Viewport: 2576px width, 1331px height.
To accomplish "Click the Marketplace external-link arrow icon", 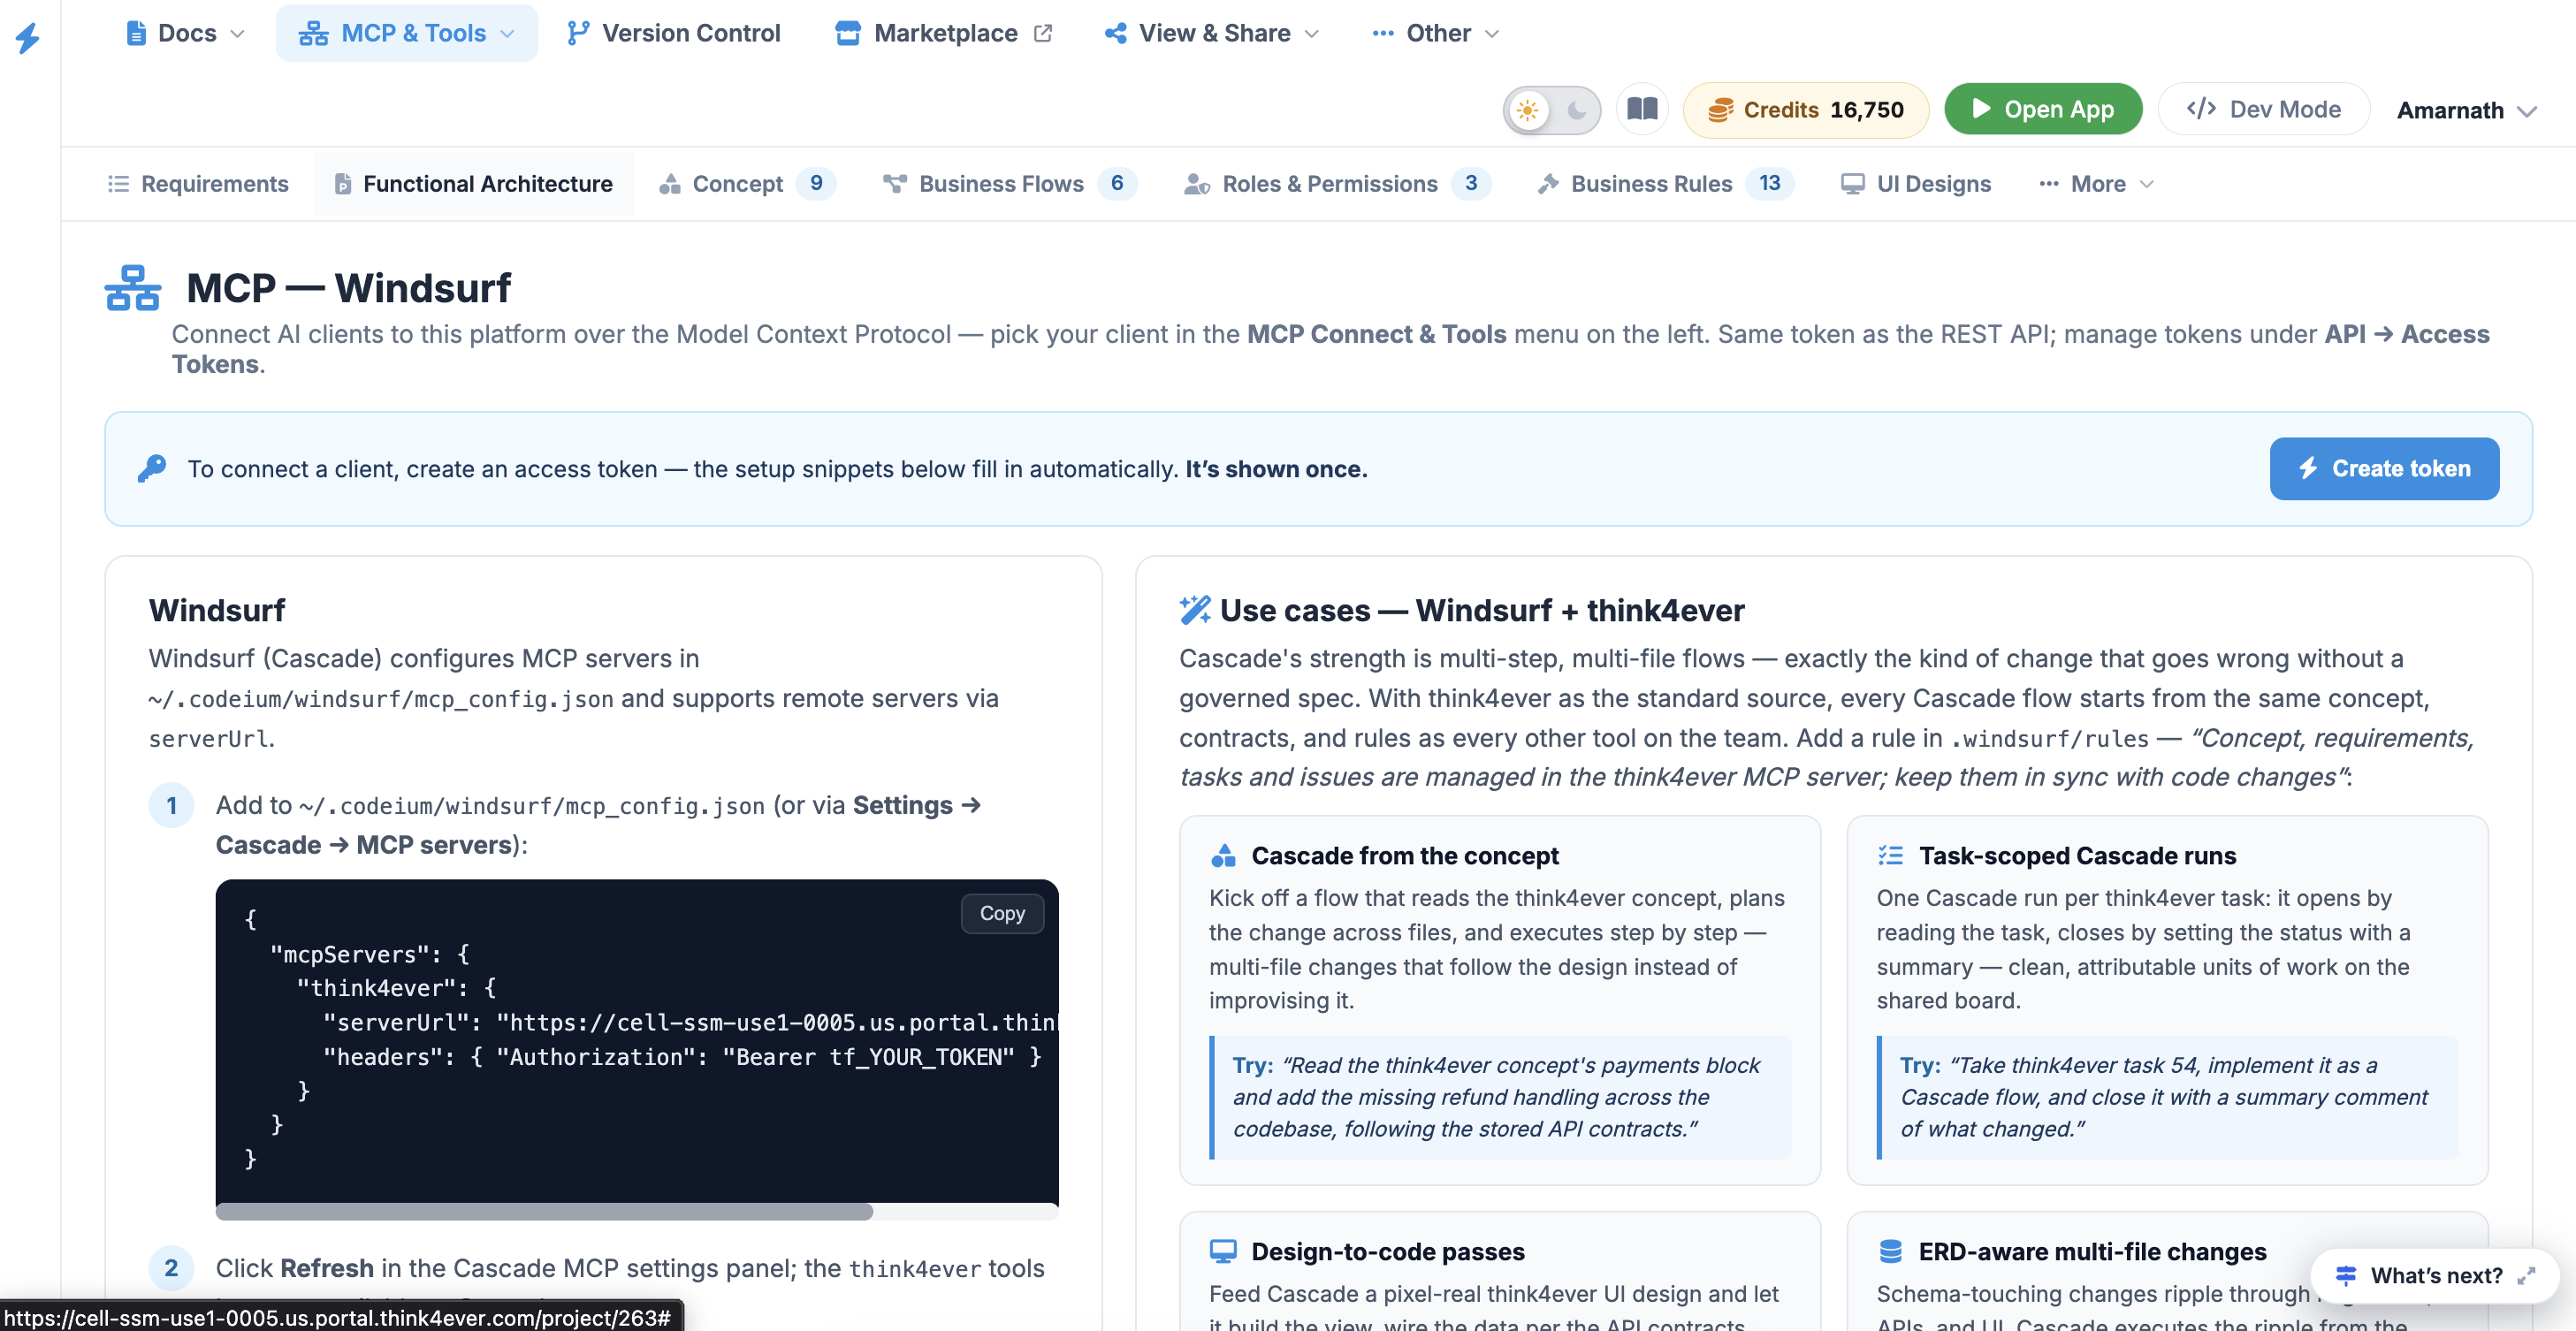I will coord(1042,33).
